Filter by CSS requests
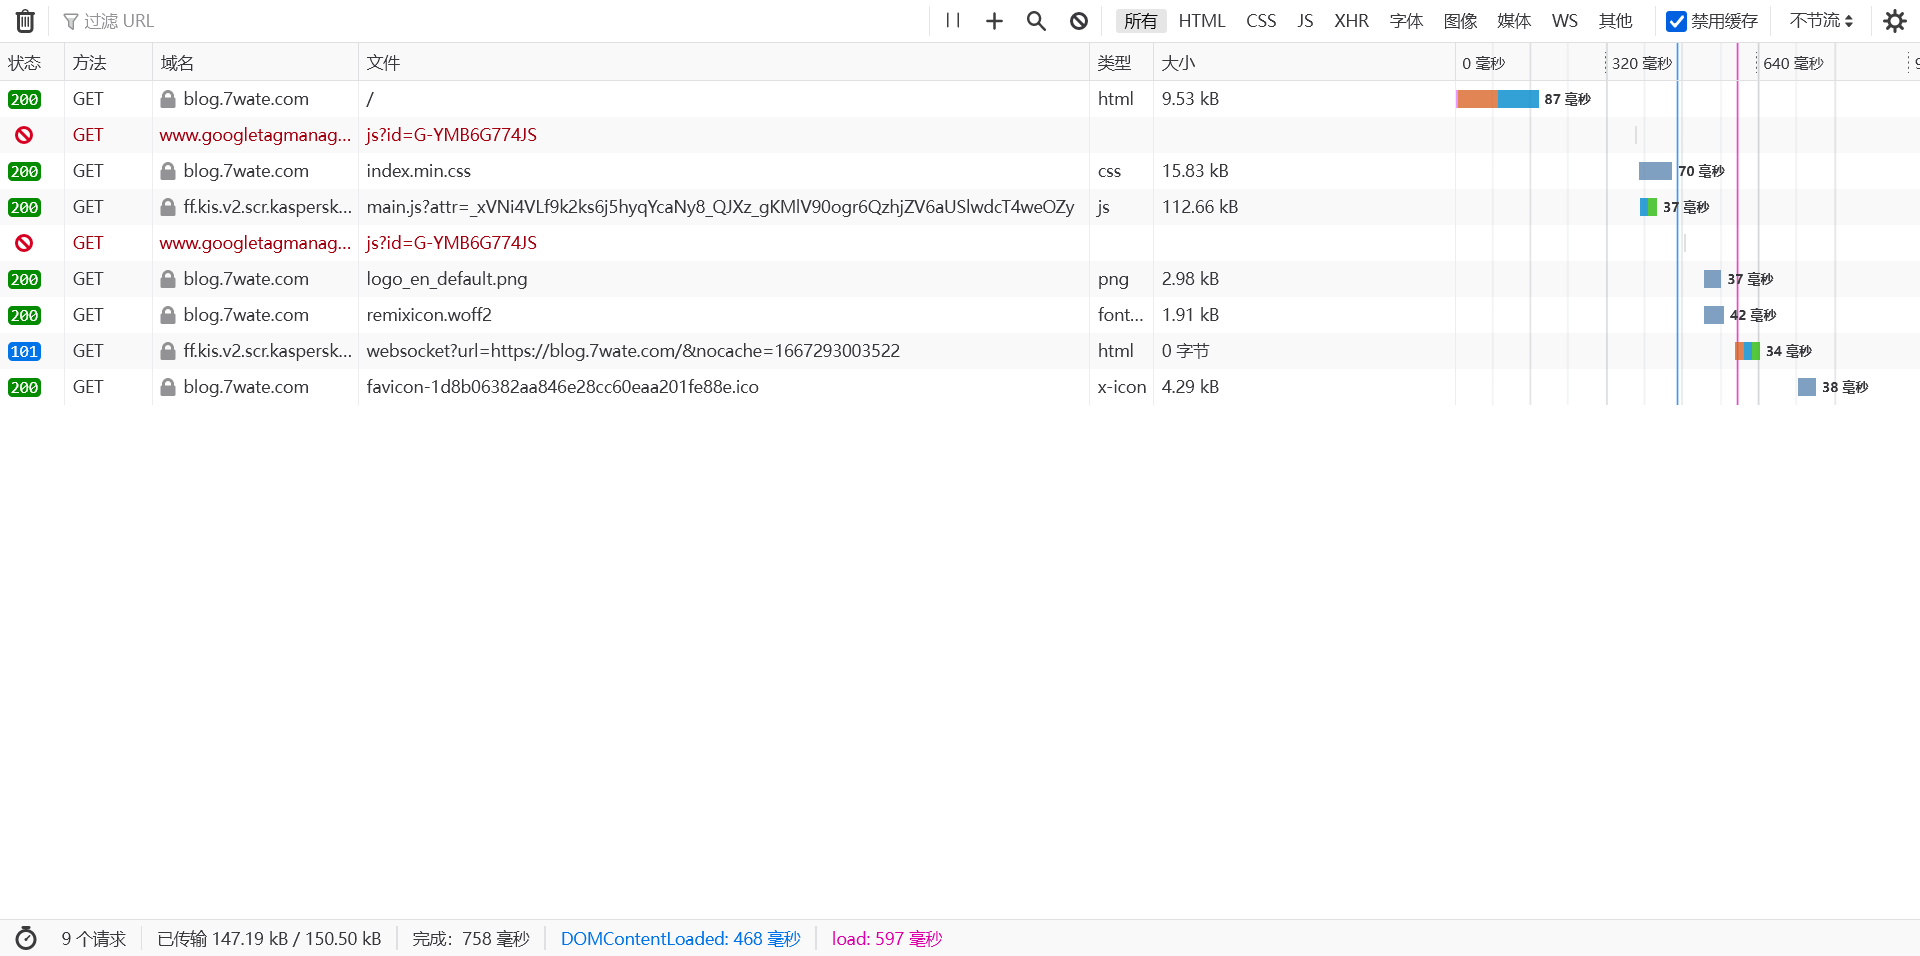The image size is (1920, 956). pos(1260,21)
